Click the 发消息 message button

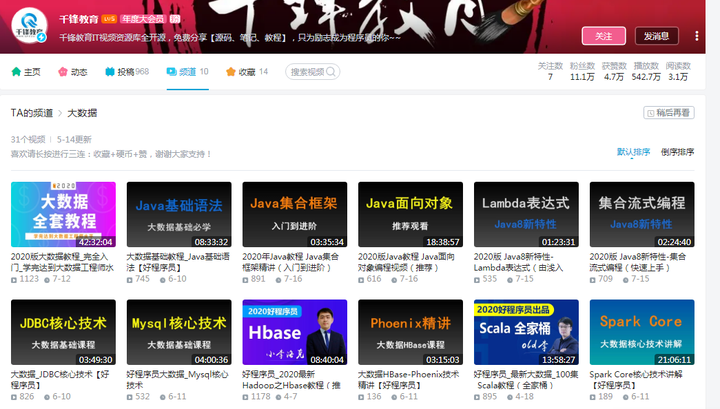[657, 36]
